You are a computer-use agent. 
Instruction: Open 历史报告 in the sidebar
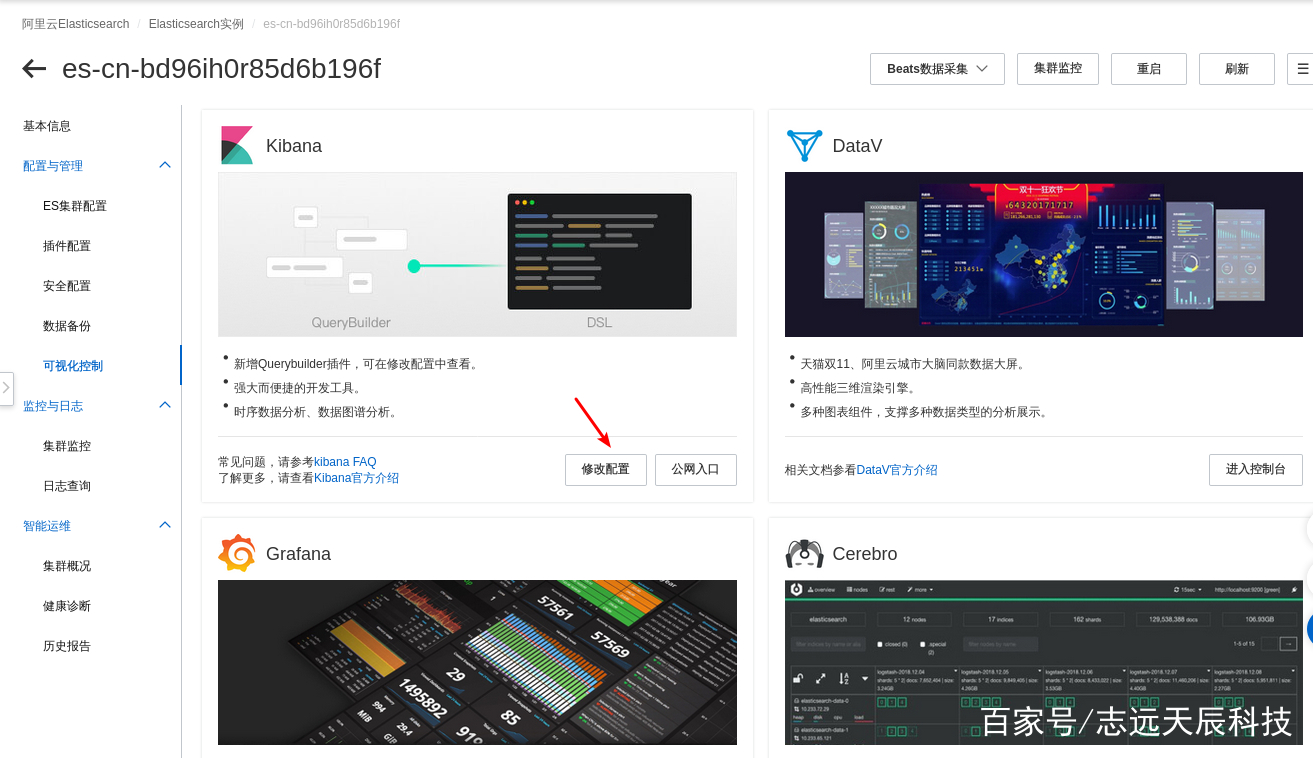[x=67, y=646]
